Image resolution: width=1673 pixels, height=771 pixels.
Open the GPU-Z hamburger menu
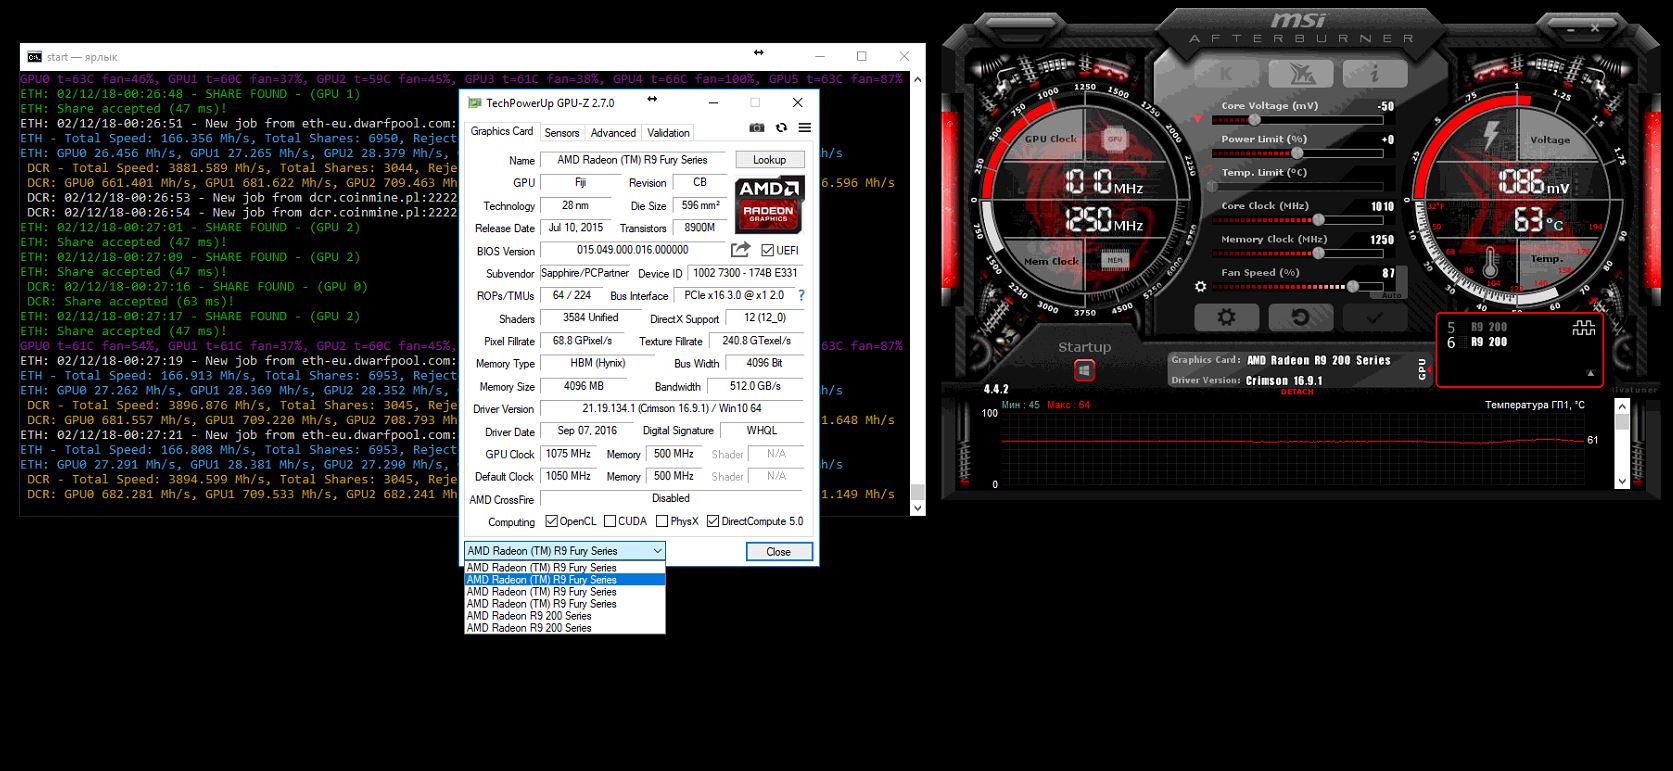[804, 128]
